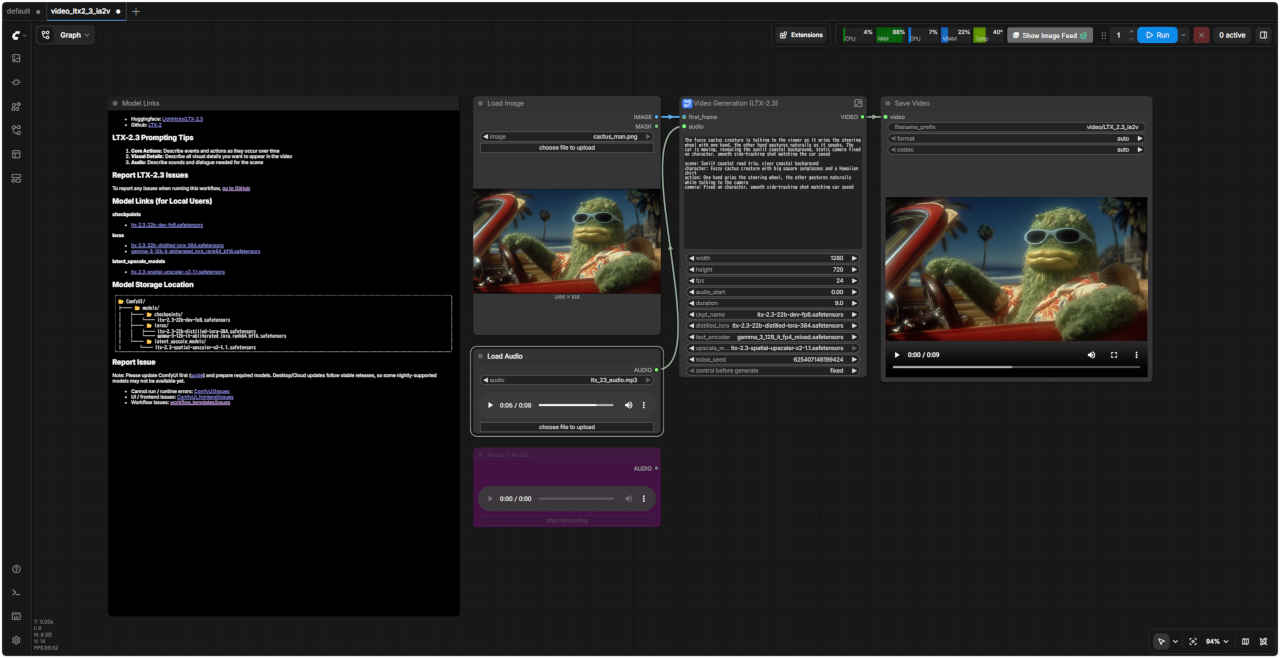Open the node library sidebar icon
1280x658 pixels.
[x=16, y=82]
